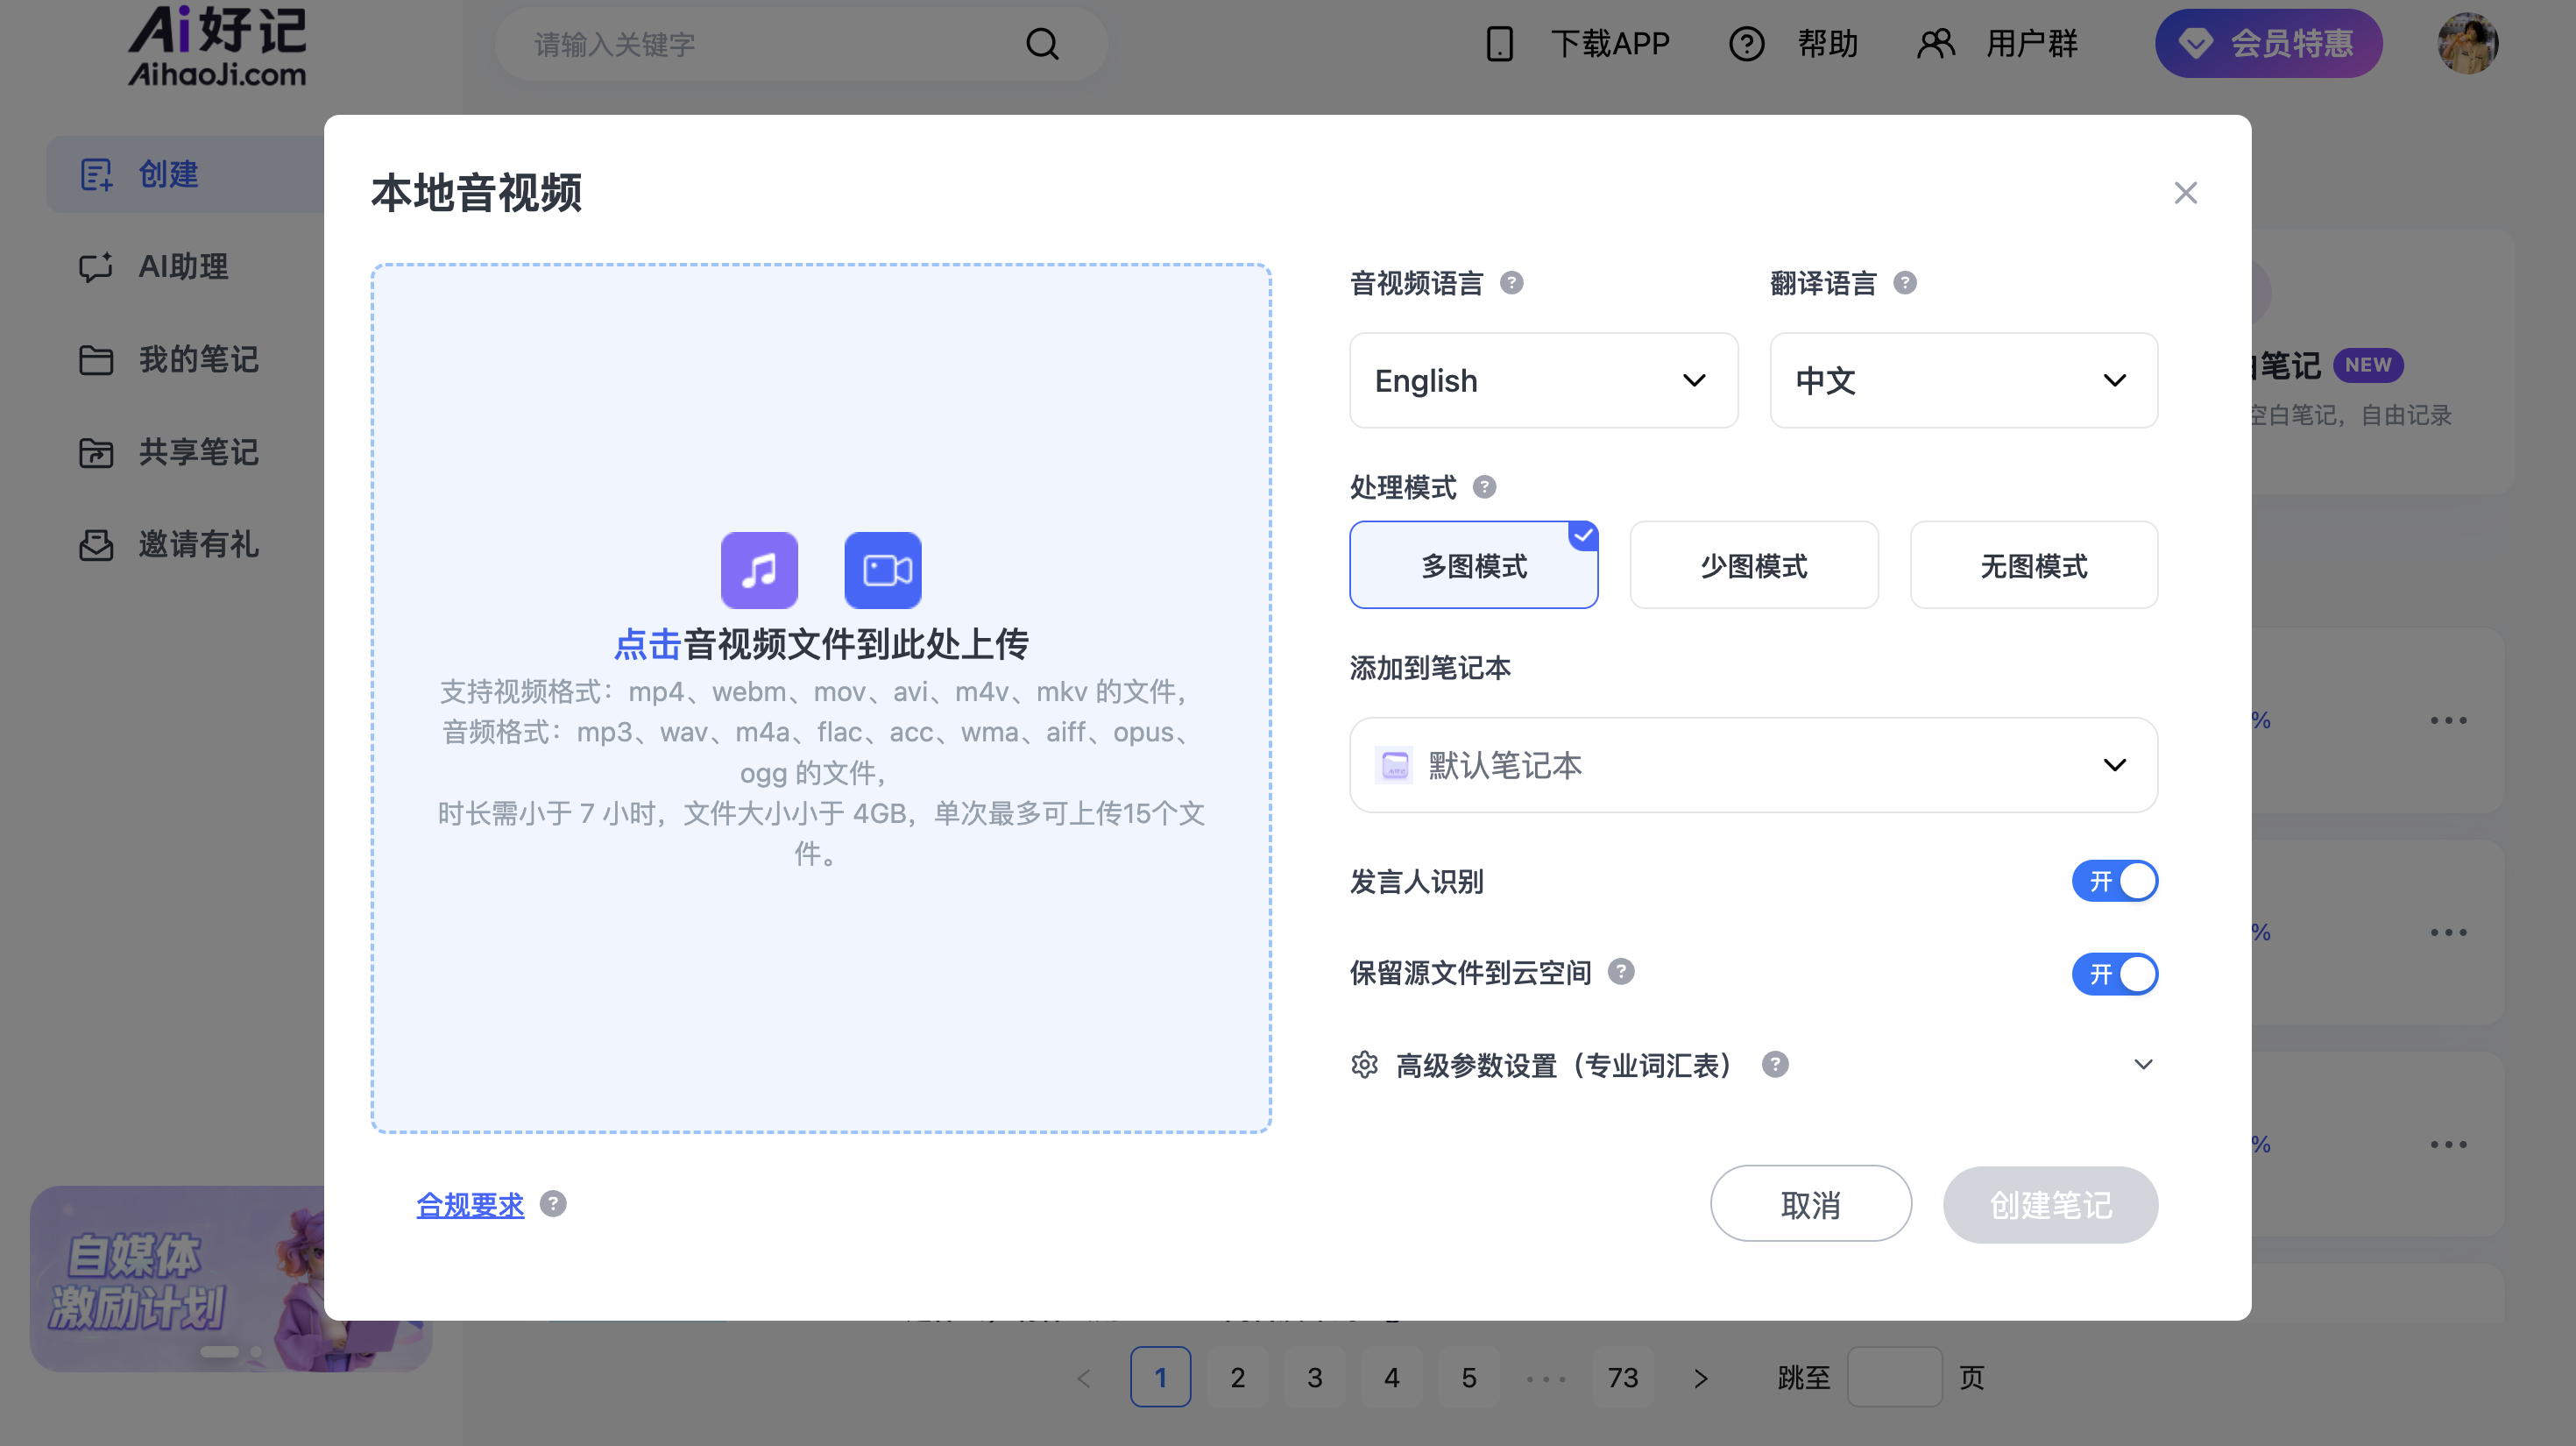Click the gear icon for advanced settings
The width and height of the screenshot is (2576, 1446).
coord(1364,1064)
